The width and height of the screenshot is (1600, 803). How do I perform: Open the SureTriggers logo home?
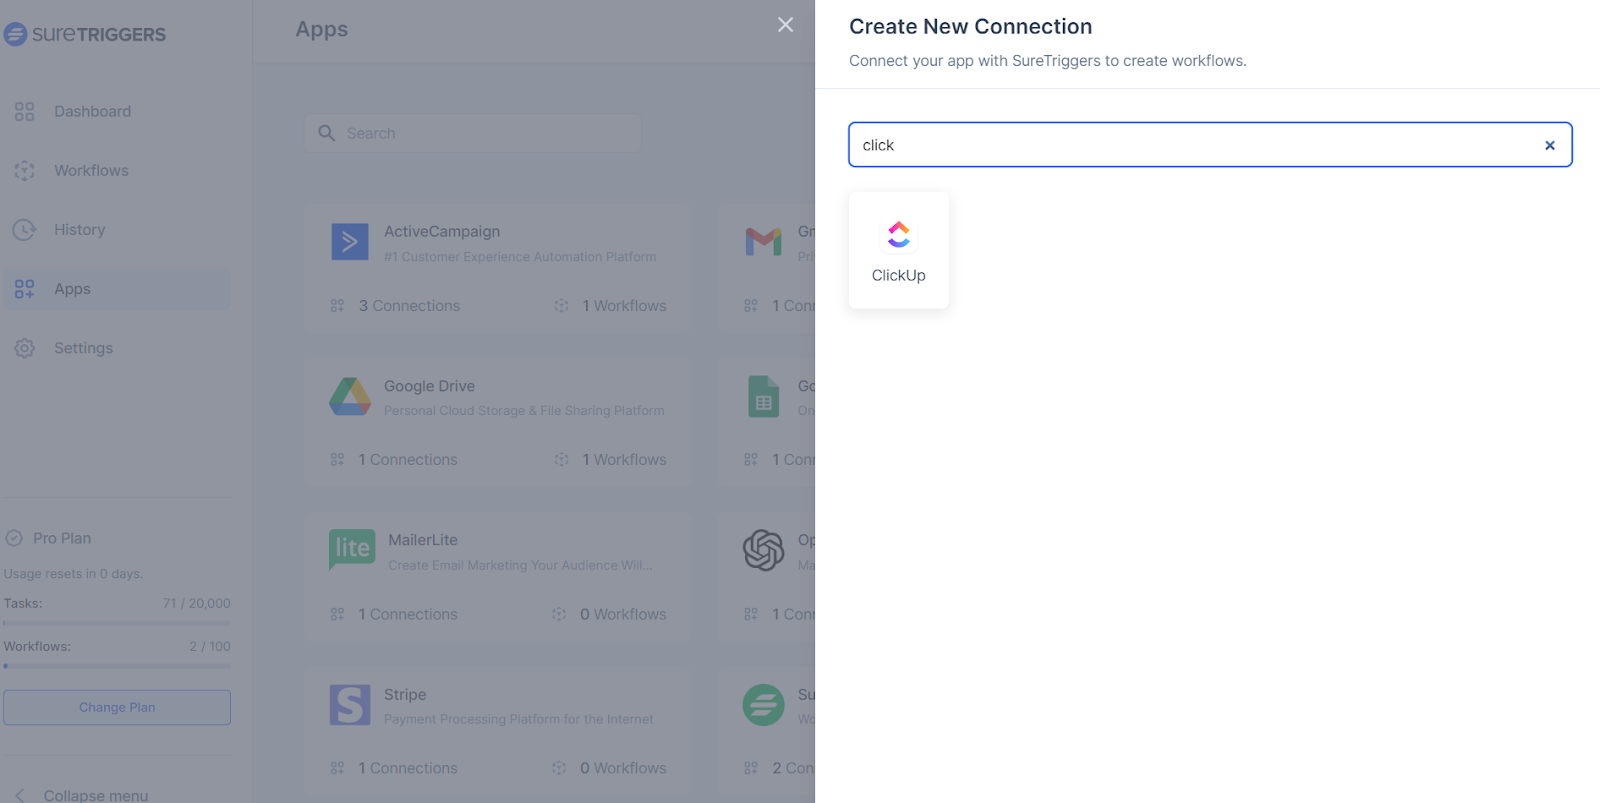85,34
